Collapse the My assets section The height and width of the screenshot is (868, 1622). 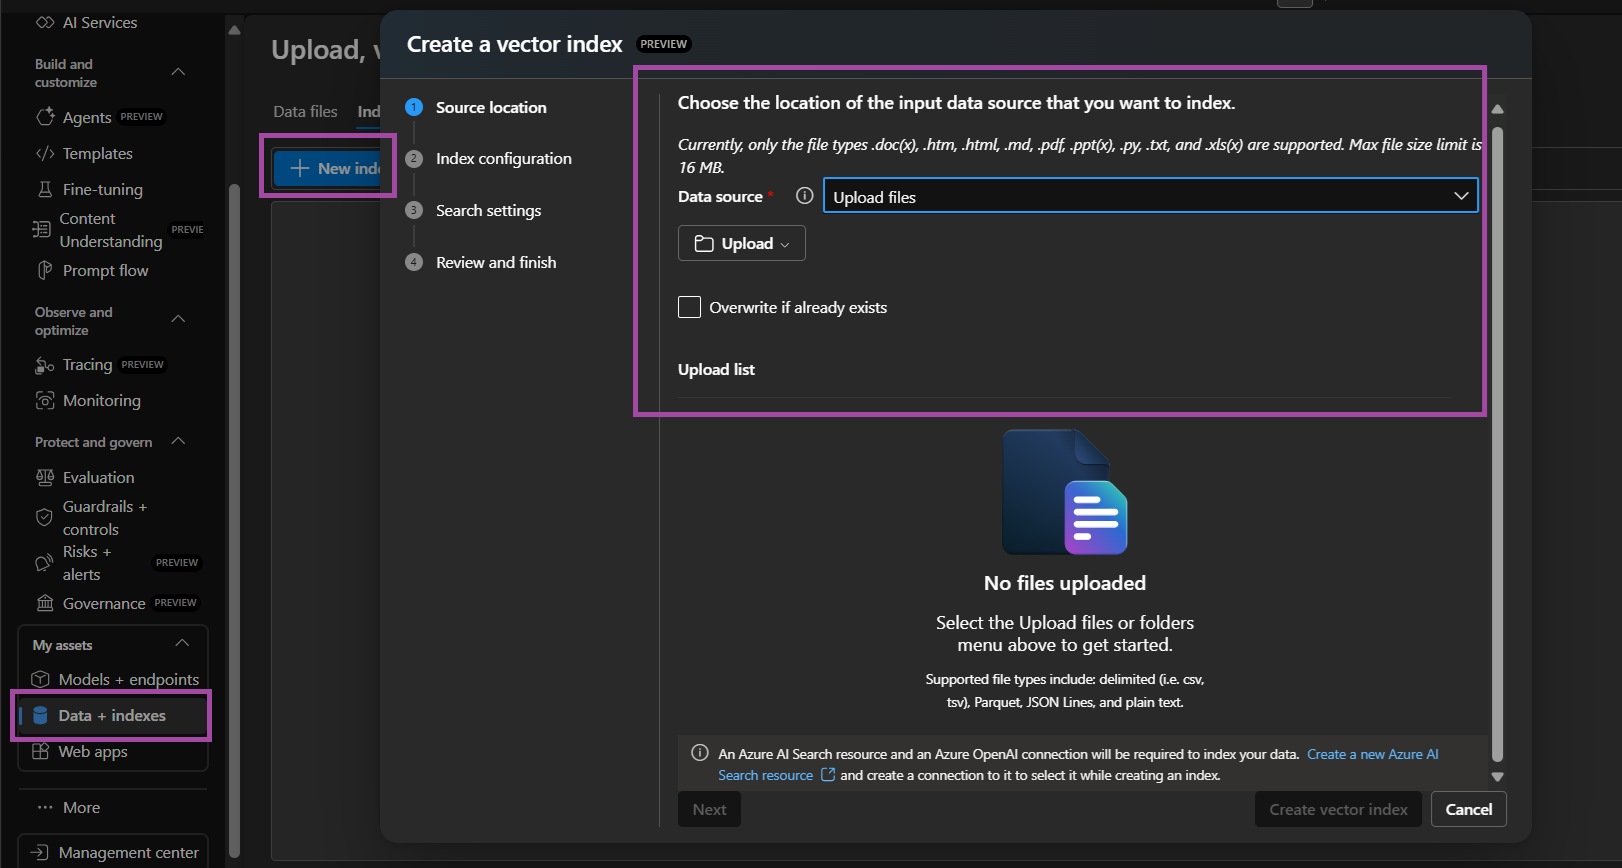182,643
